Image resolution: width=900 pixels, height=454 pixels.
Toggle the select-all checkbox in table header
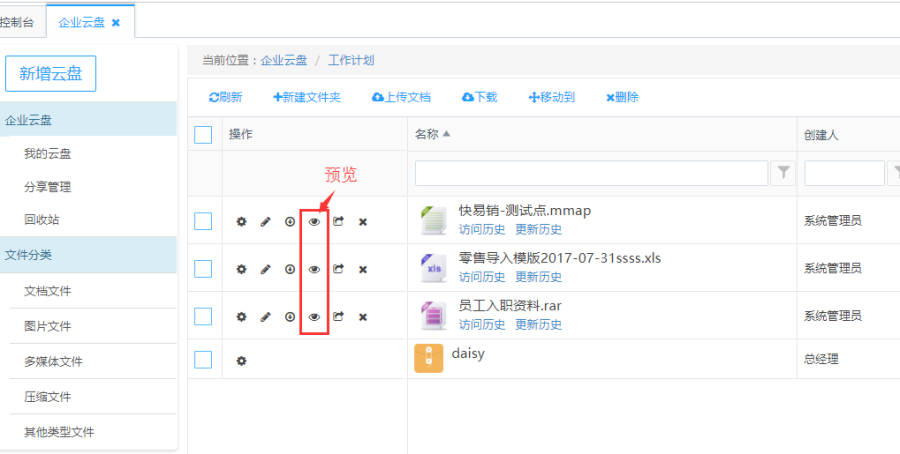click(203, 135)
